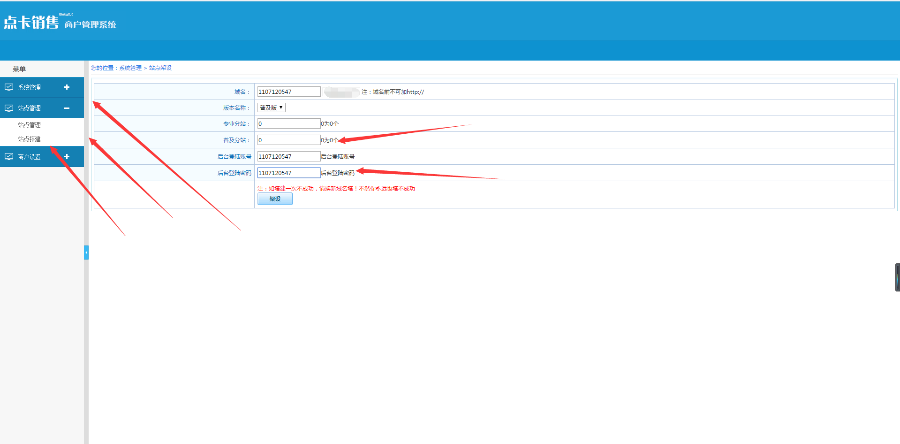
Task: Click the middle breadcrumb link above the form
Action: (x=130, y=68)
